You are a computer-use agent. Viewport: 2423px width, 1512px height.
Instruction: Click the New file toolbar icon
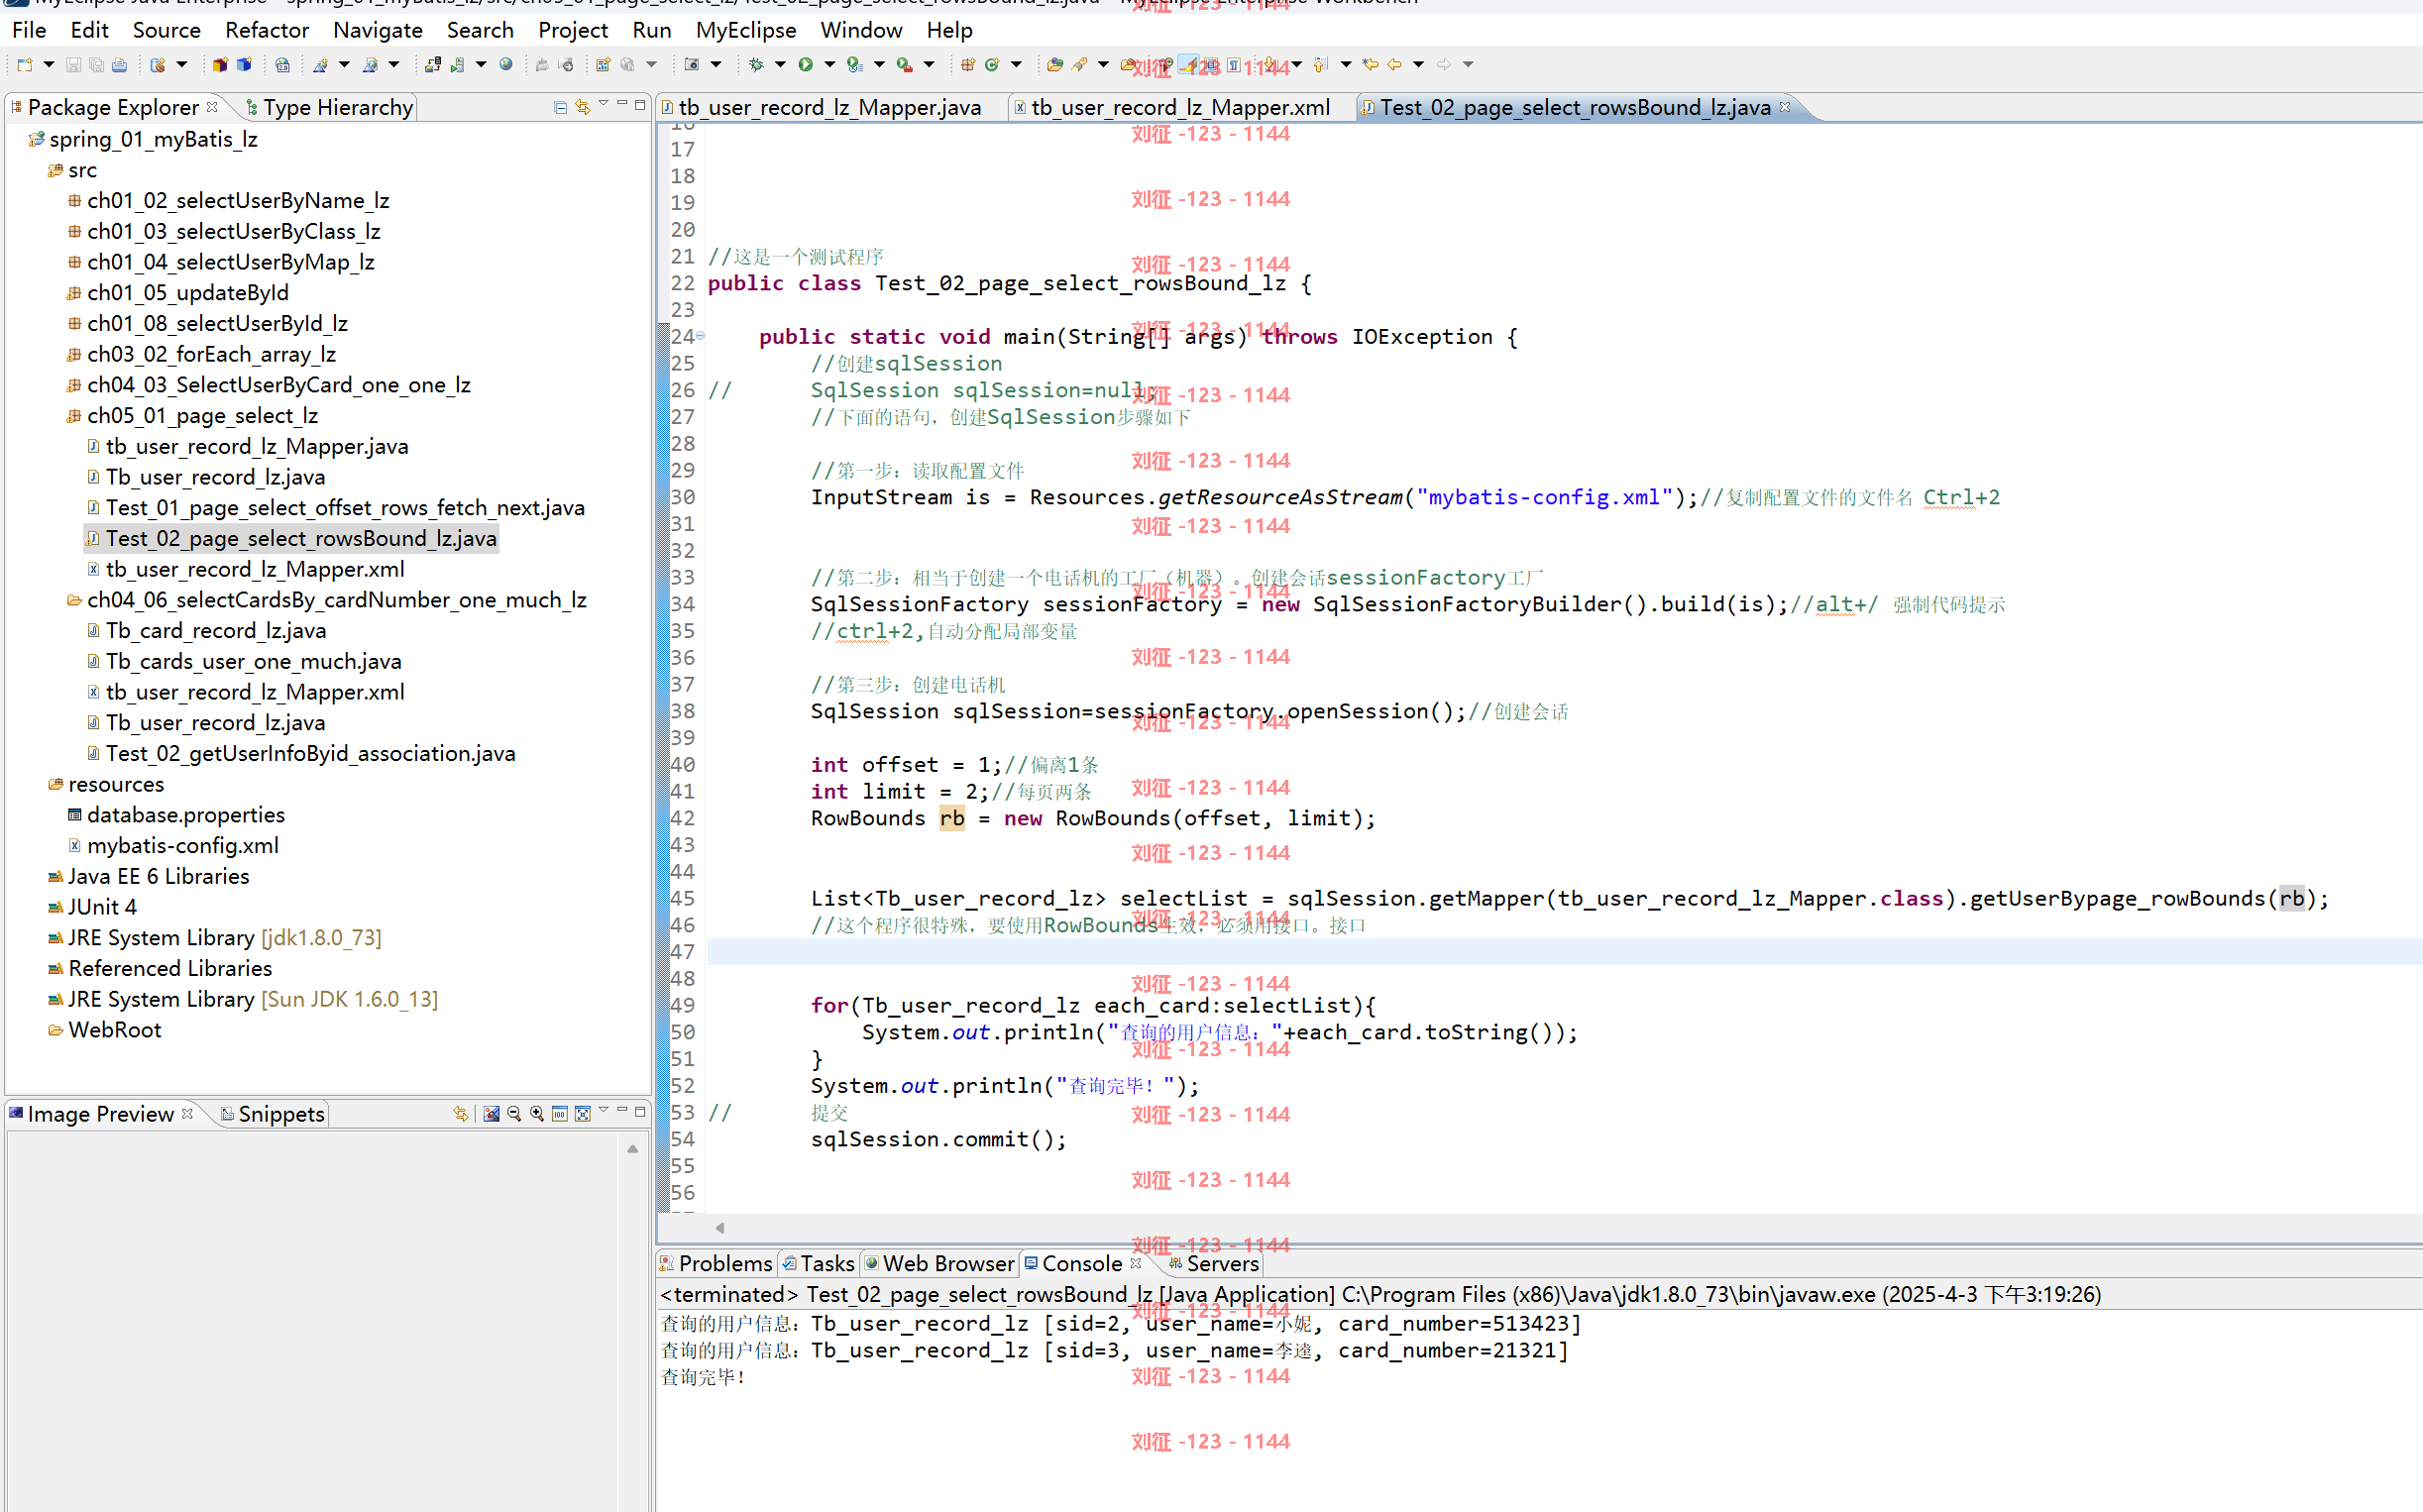(x=25, y=65)
